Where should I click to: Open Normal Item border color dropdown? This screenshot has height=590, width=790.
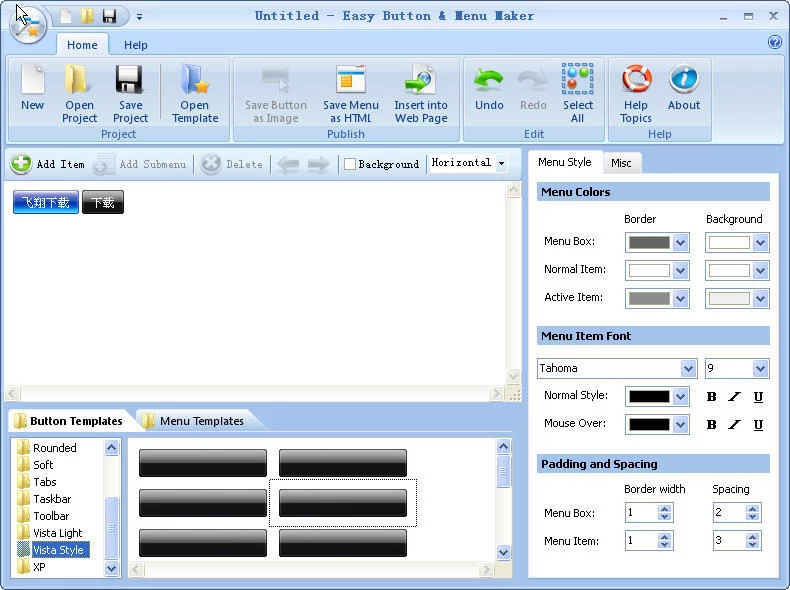pyautogui.click(x=681, y=271)
